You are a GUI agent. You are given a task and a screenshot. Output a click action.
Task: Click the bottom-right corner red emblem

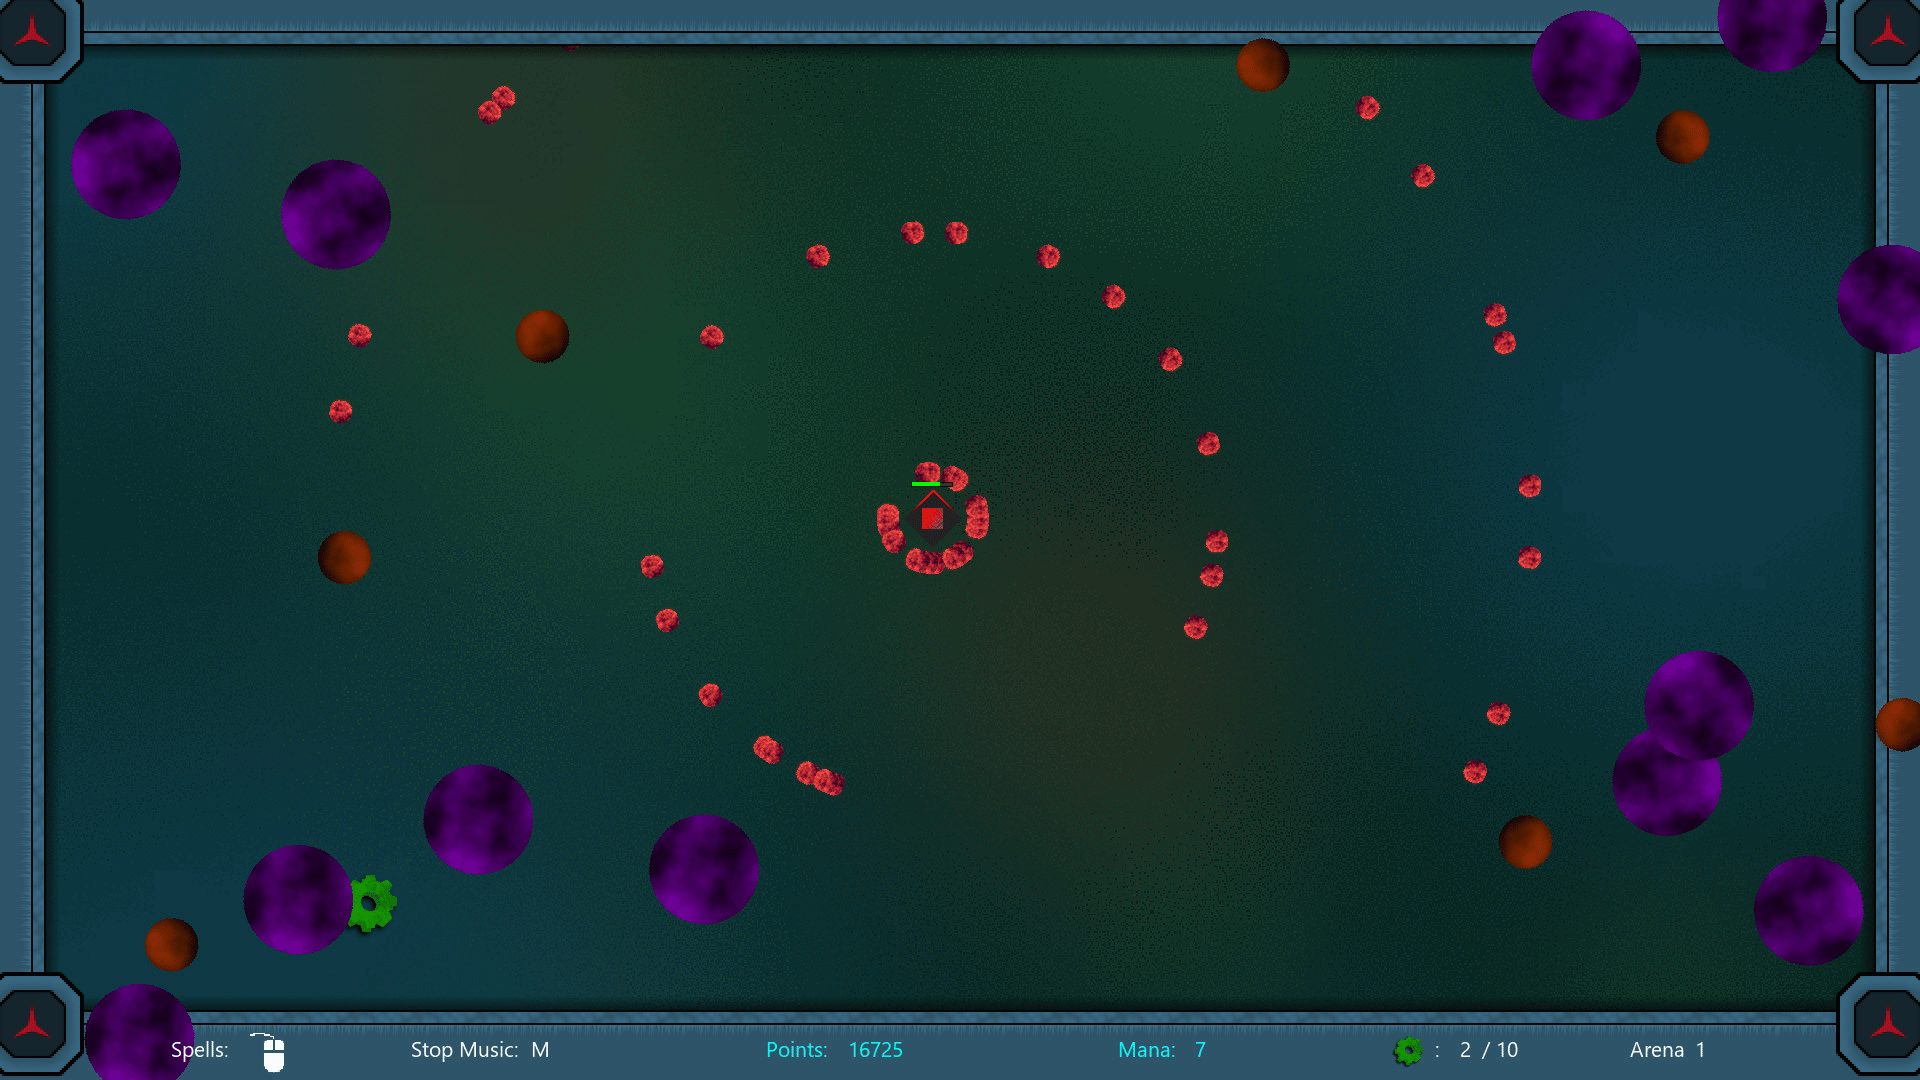pyautogui.click(x=1887, y=1024)
